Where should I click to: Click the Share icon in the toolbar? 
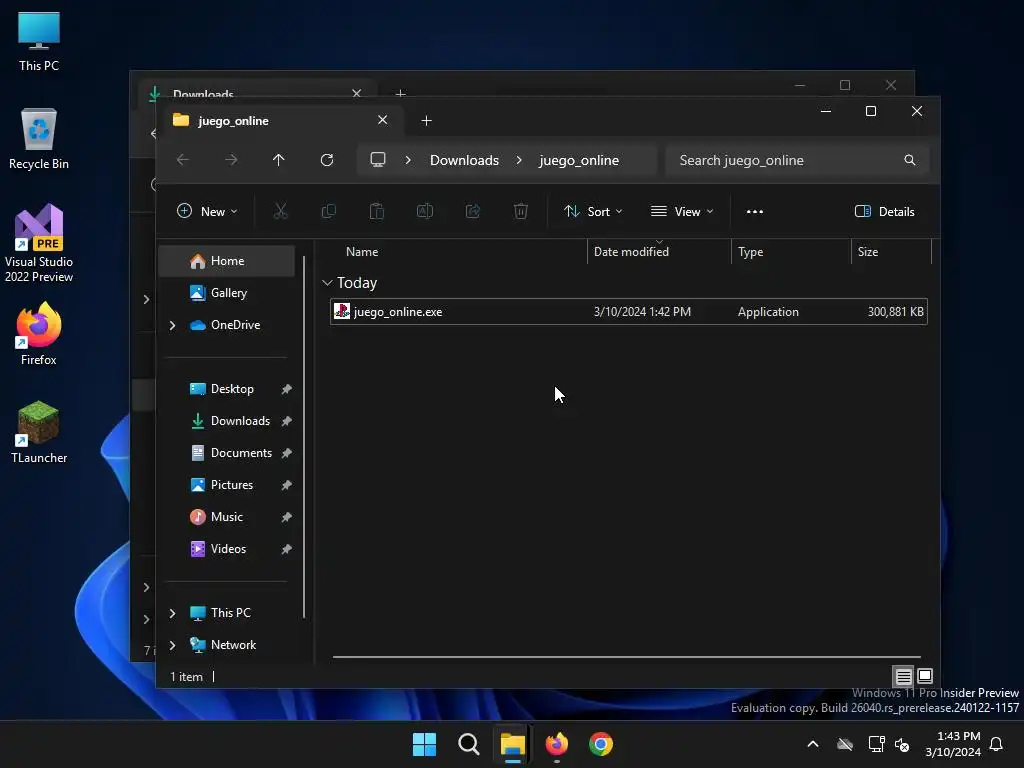[473, 211]
